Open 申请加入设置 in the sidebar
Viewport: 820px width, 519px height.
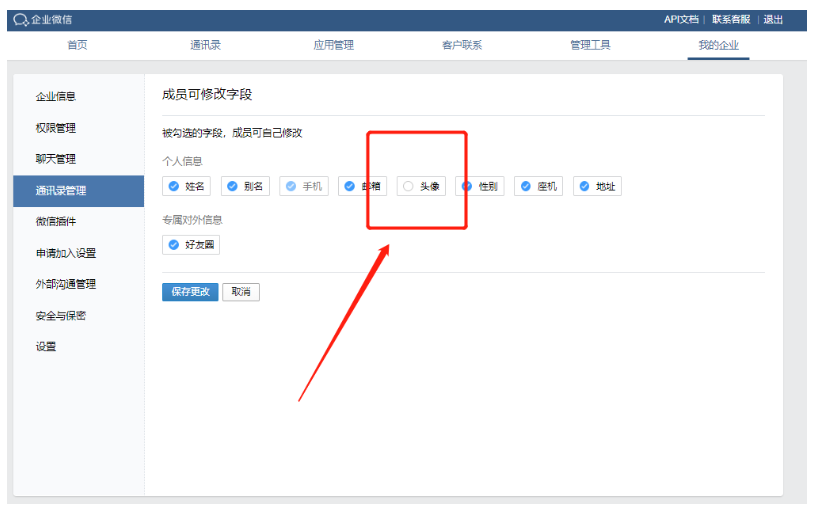[66, 253]
